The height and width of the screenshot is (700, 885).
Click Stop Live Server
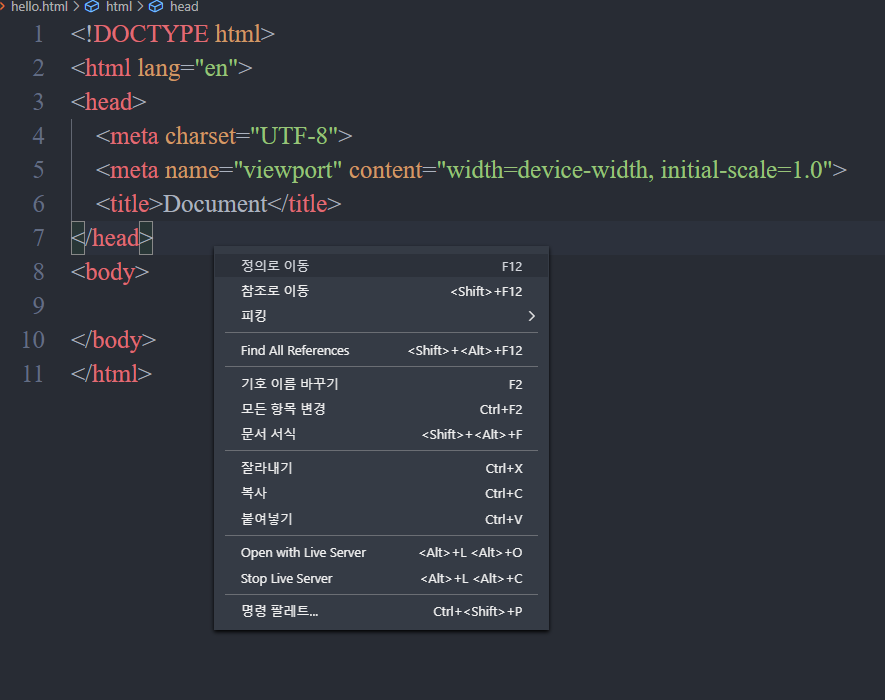click(381, 579)
